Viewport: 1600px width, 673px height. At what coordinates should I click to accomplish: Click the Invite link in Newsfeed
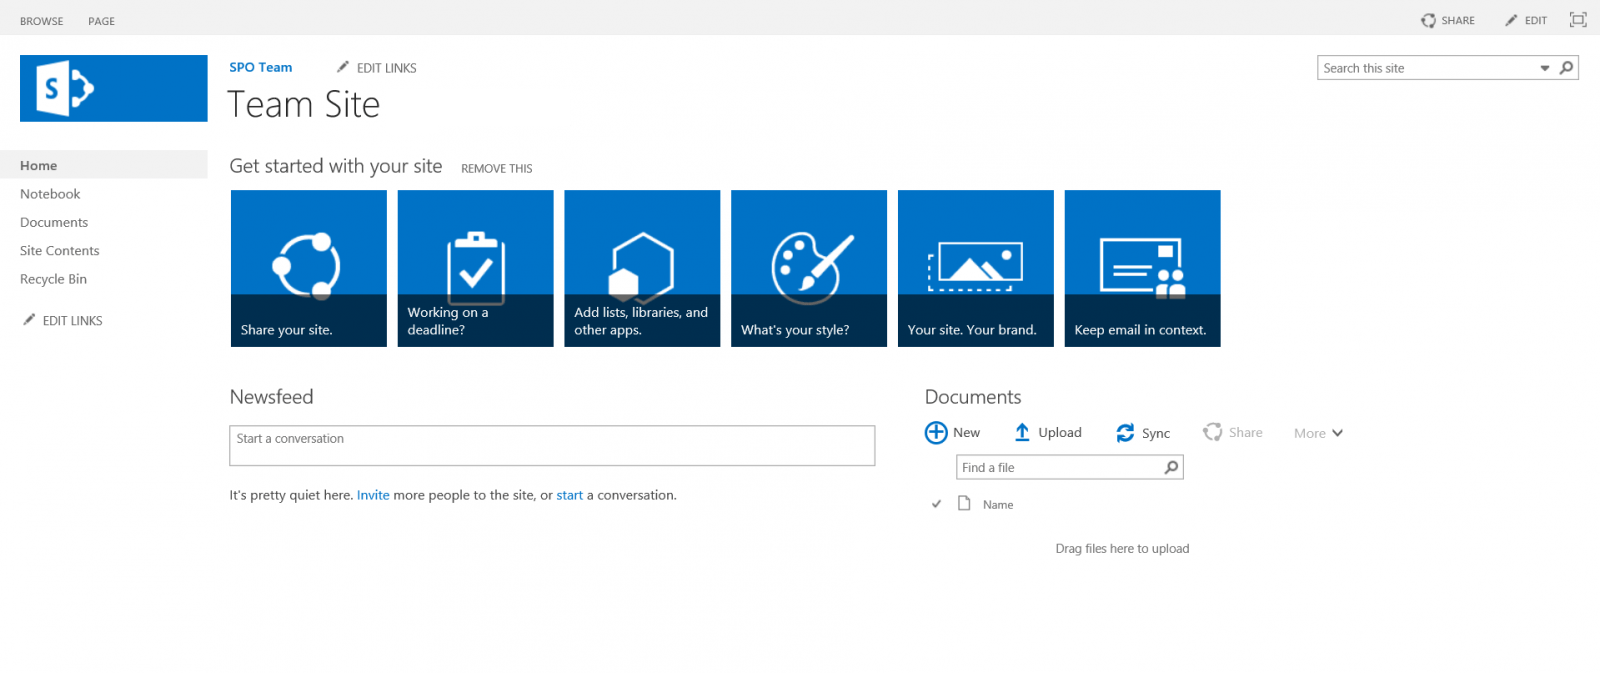[373, 495]
